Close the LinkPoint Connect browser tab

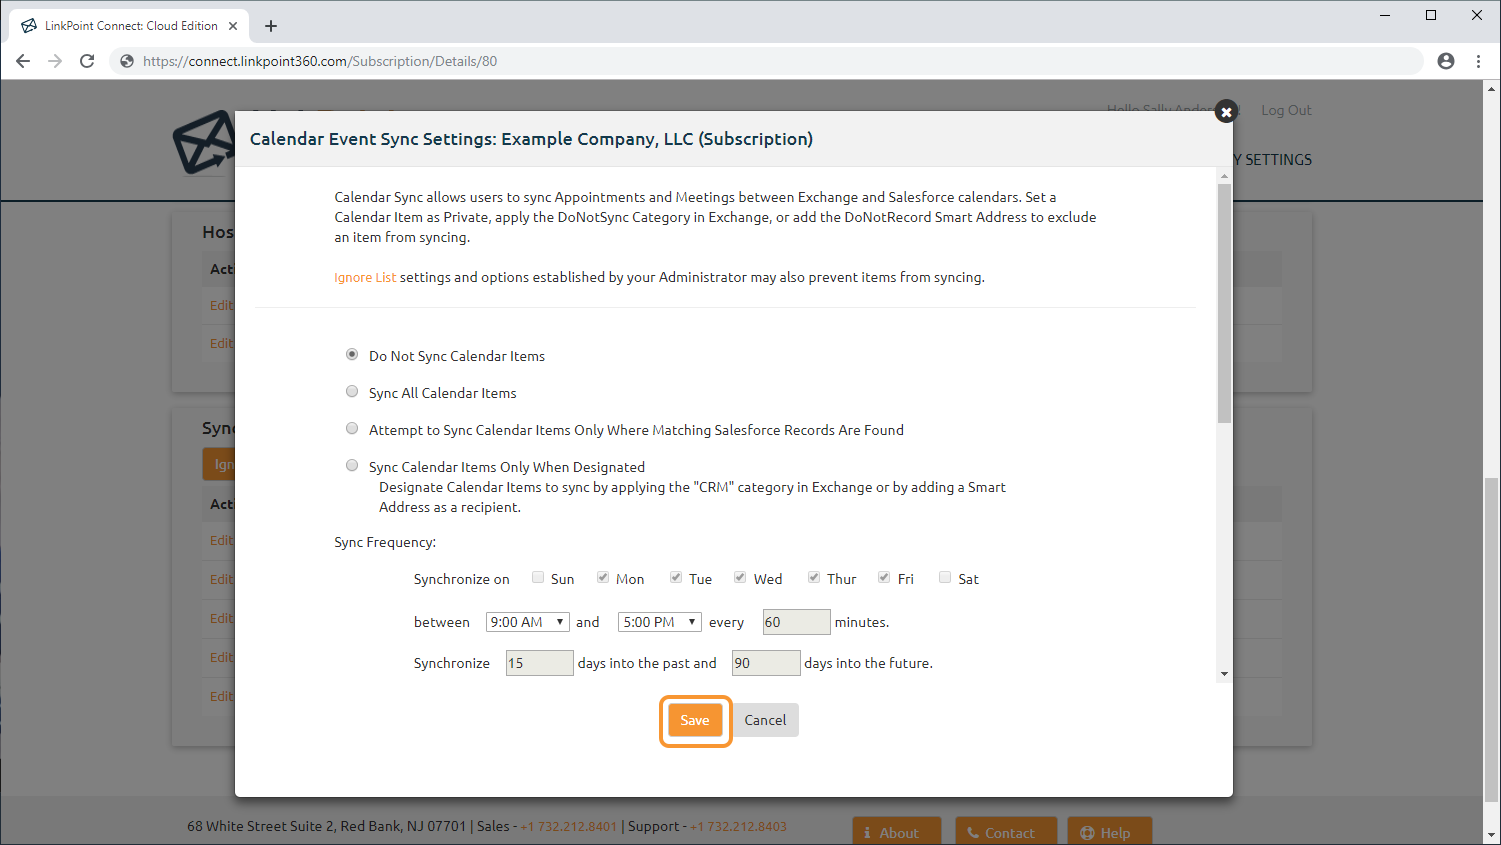(x=233, y=26)
